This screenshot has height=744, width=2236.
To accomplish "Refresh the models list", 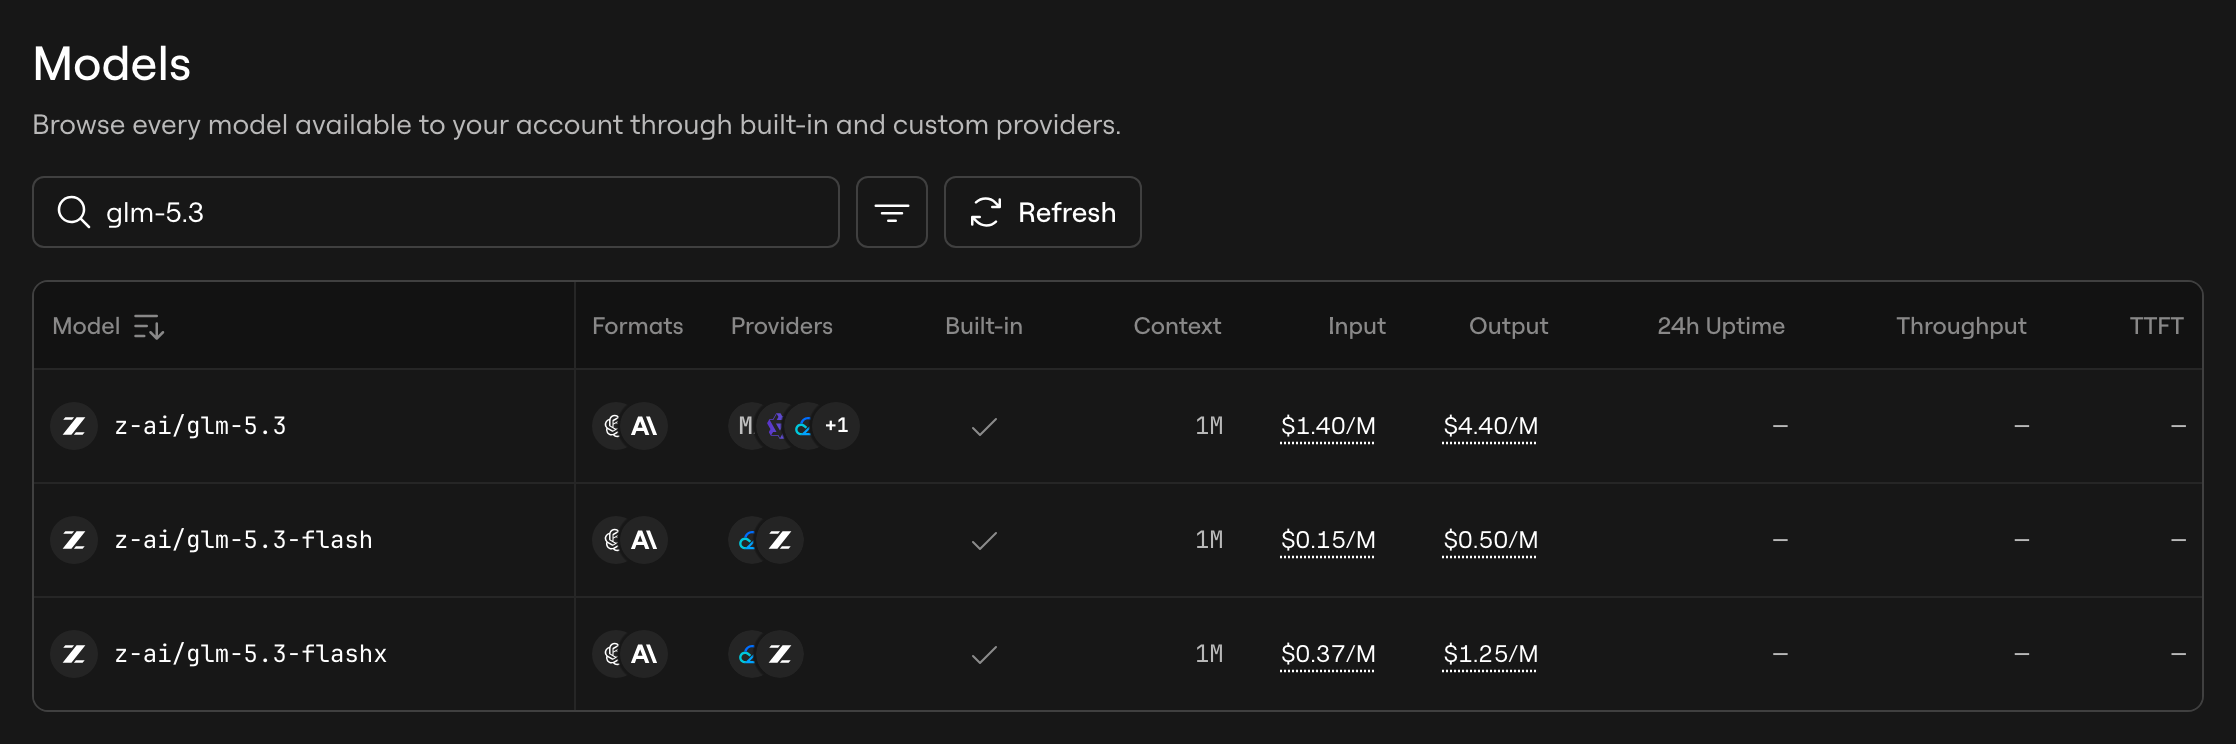I will coord(1043,212).
